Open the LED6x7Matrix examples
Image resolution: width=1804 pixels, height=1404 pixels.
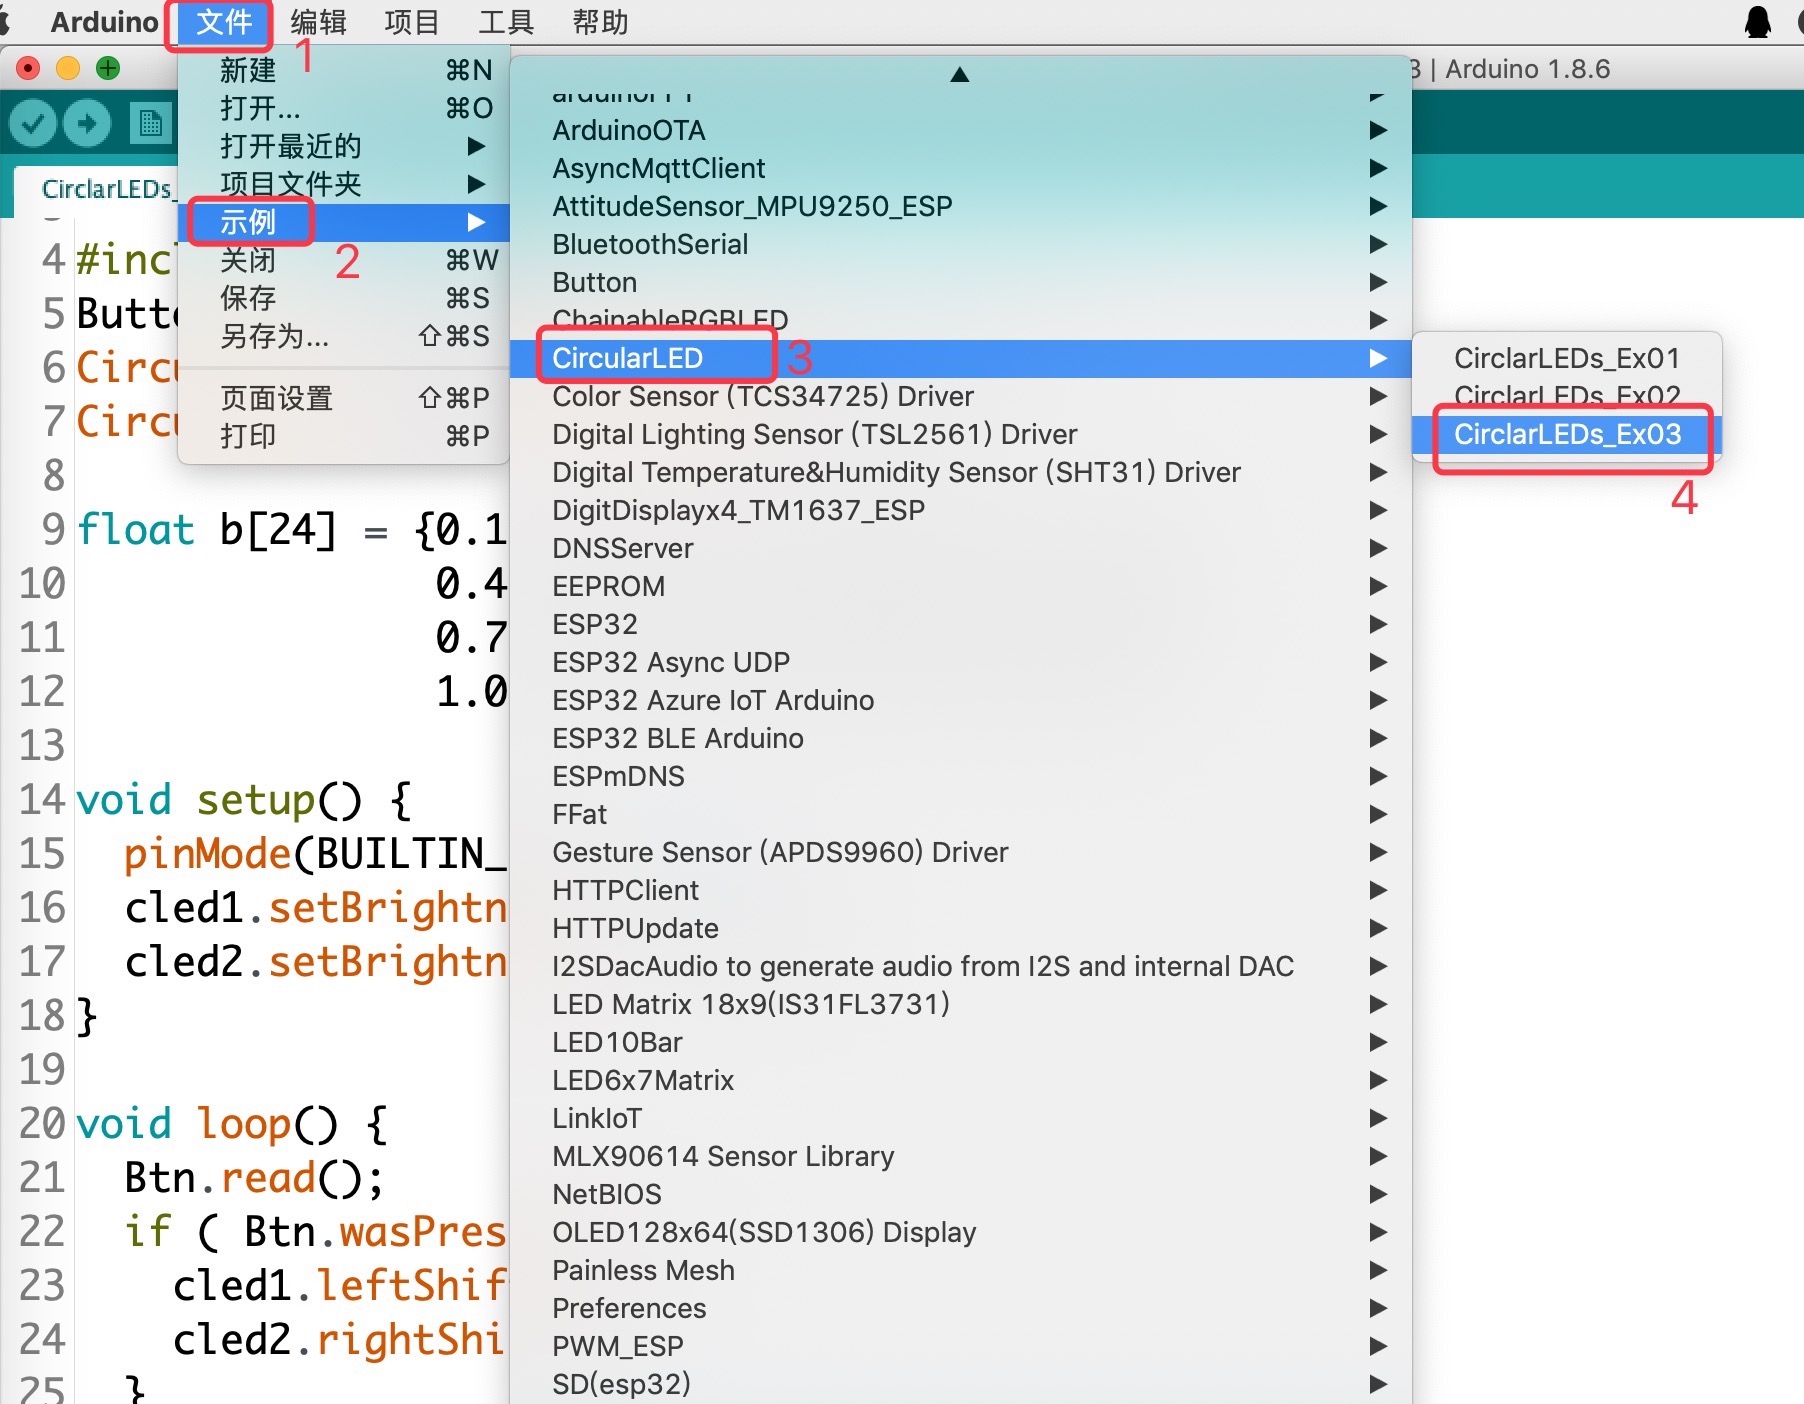coord(960,1080)
